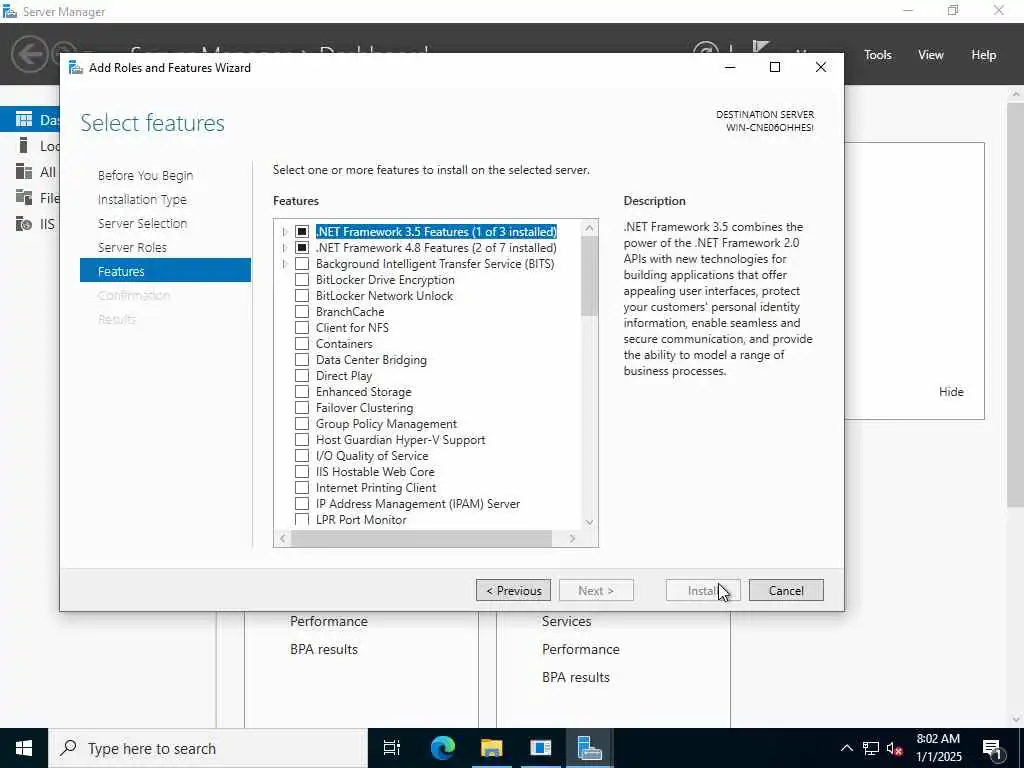Click the taskbar search box
Image resolution: width=1024 pixels, height=768 pixels.
(208, 748)
